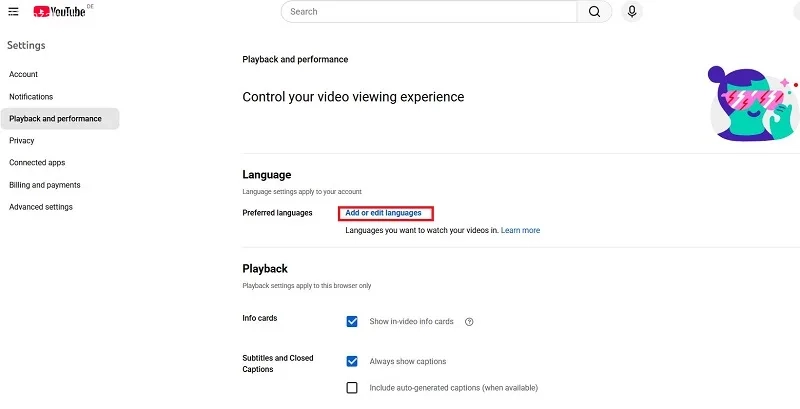Open Advanced settings
The width and height of the screenshot is (800, 409).
click(x=41, y=207)
